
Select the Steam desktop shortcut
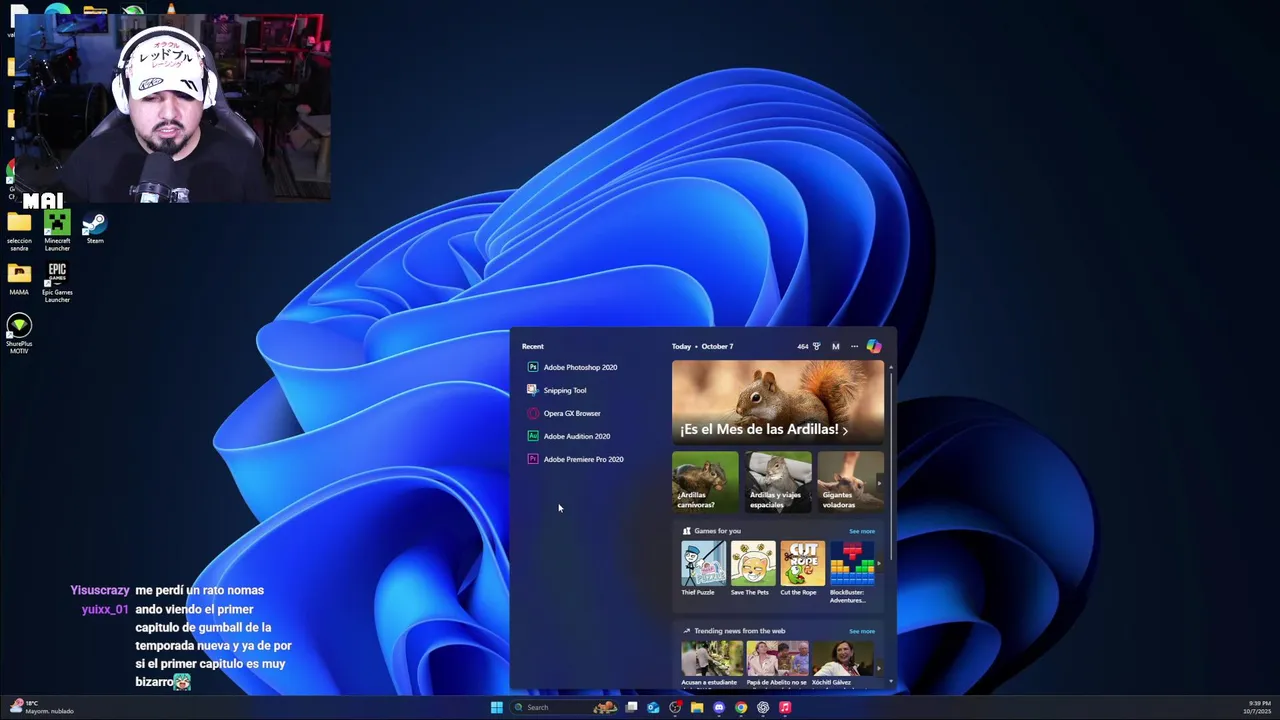click(95, 228)
